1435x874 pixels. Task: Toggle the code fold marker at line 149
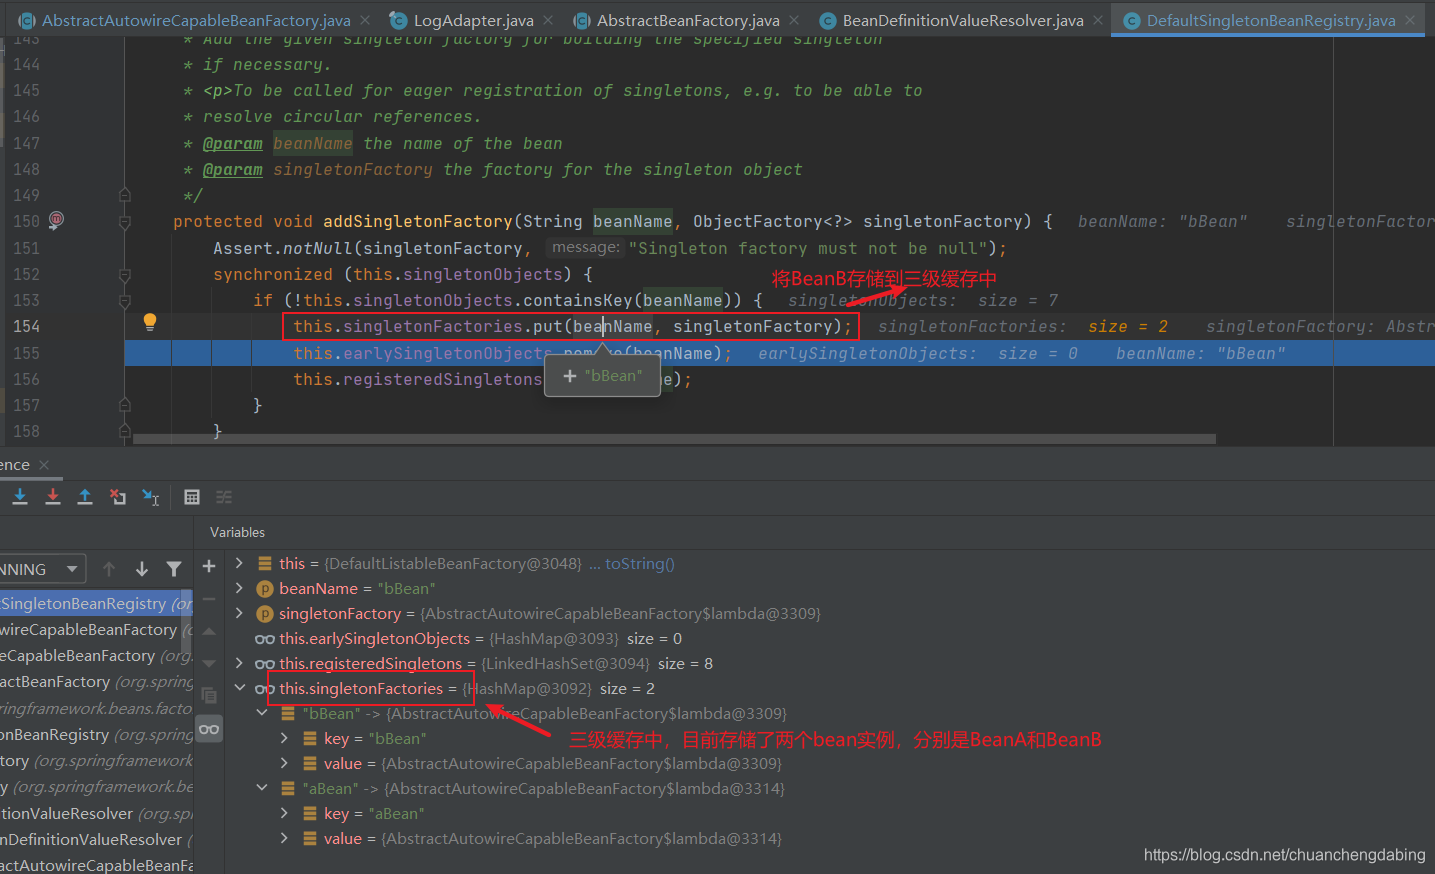(125, 195)
